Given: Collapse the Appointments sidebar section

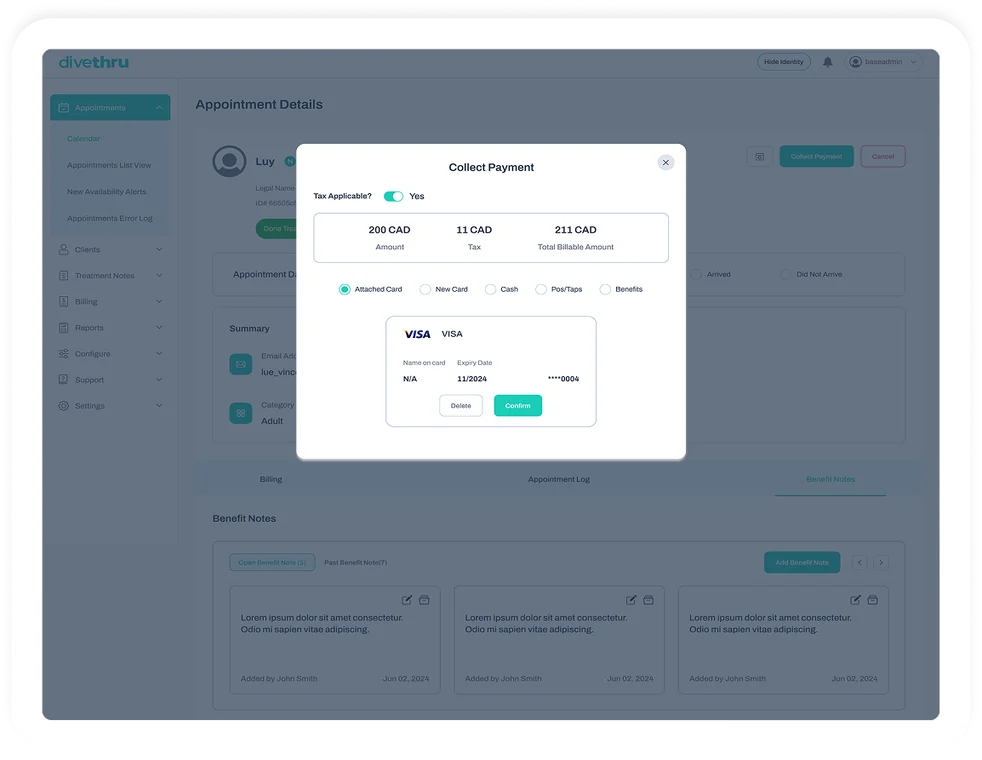Looking at the screenshot, I should (159, 108).
